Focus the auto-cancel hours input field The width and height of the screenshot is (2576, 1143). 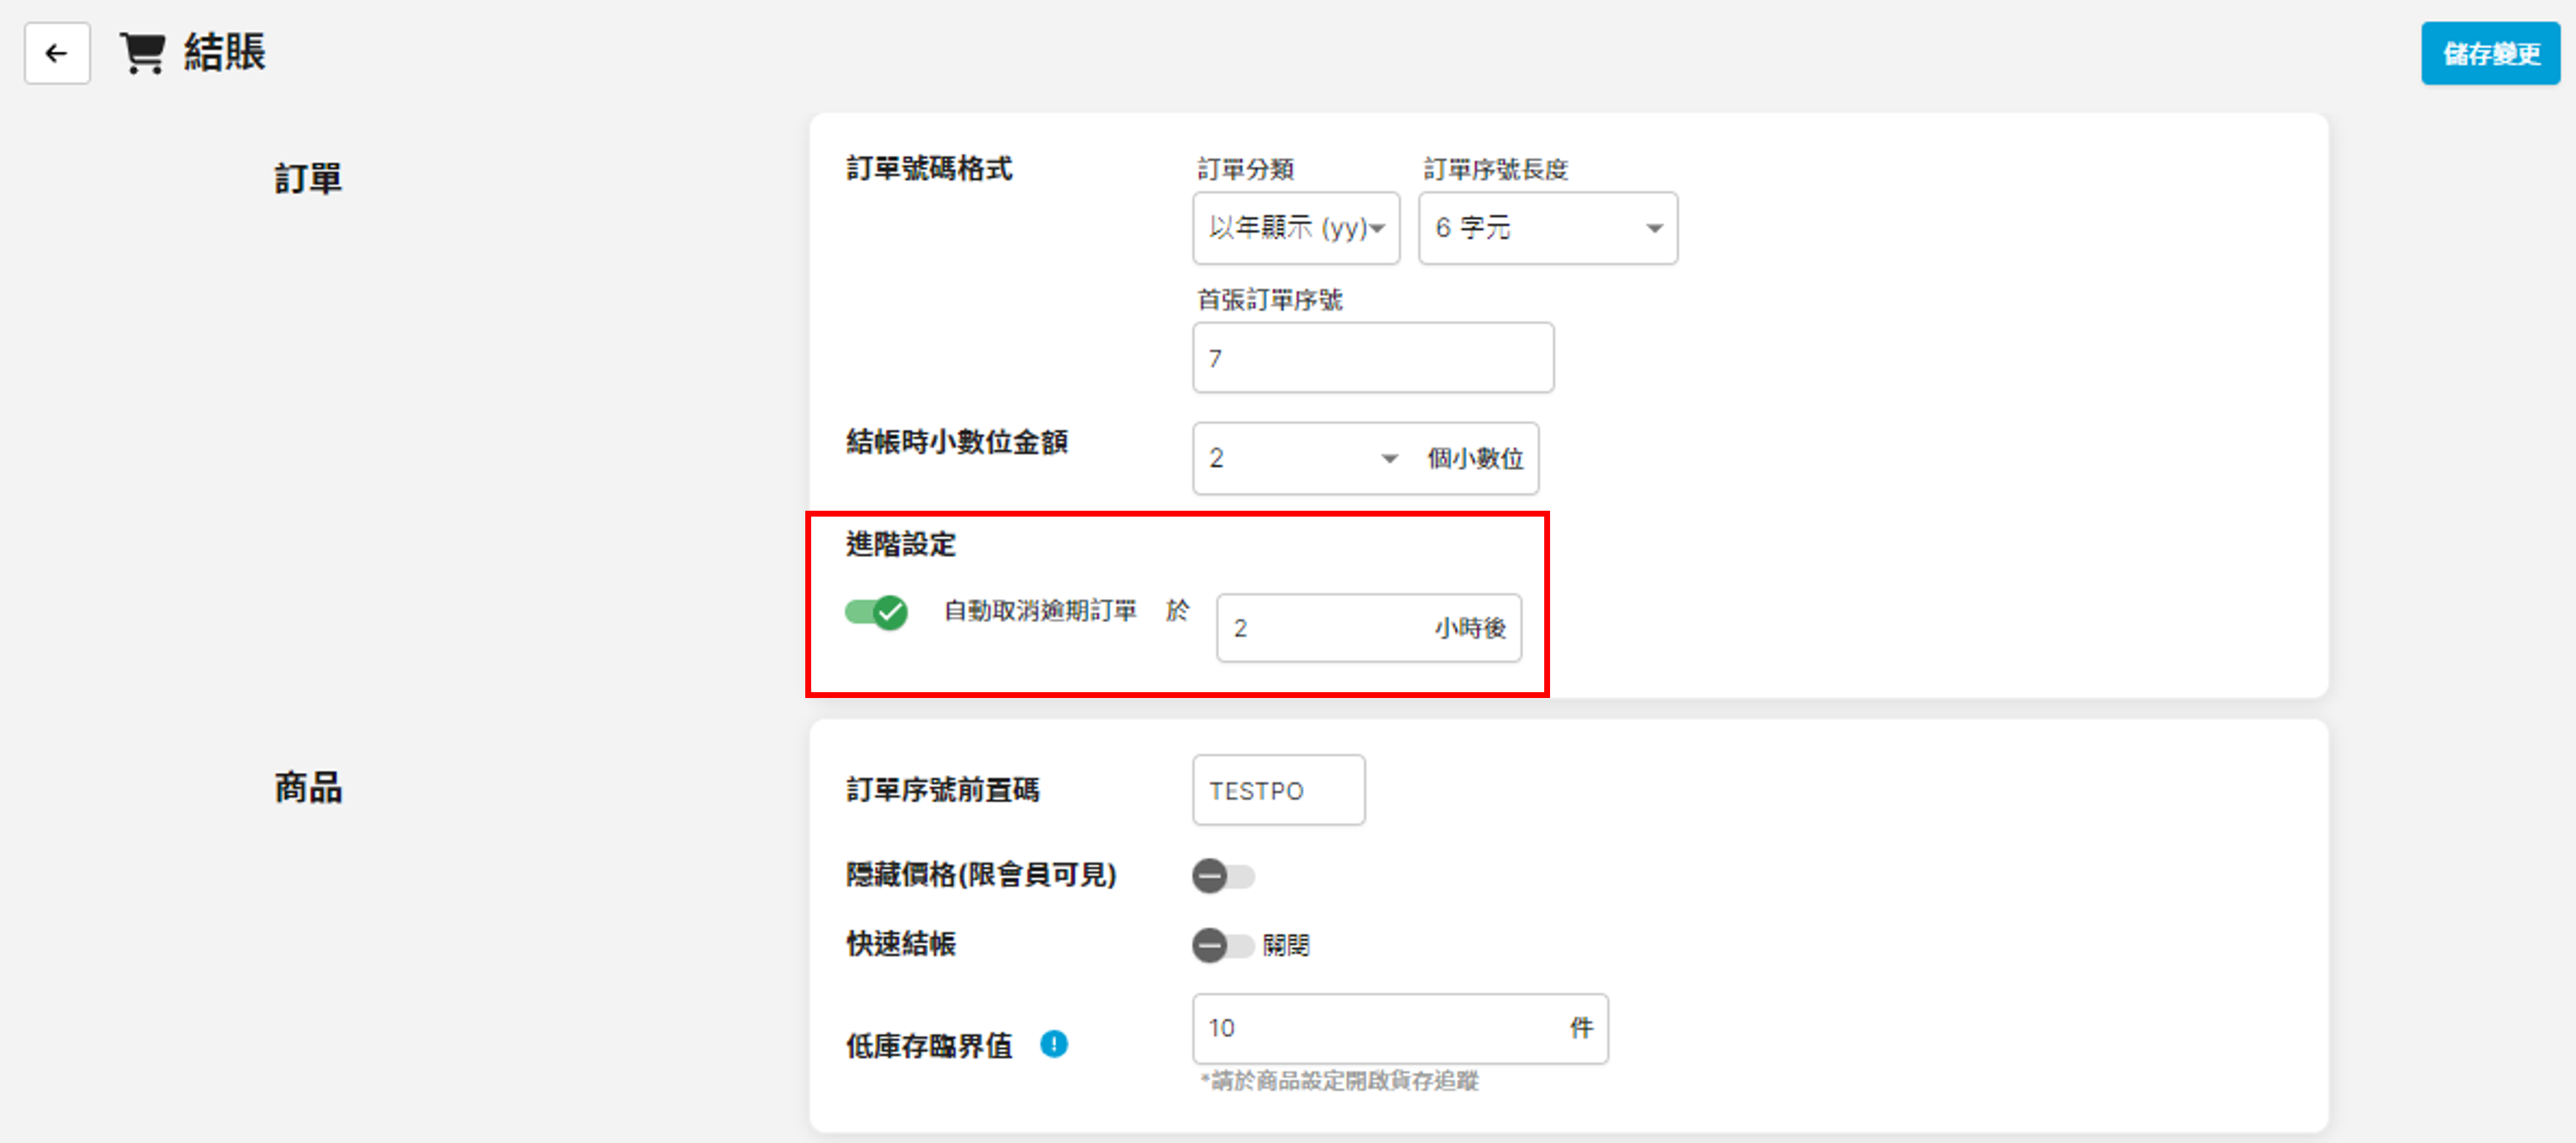click(1325, 628)
